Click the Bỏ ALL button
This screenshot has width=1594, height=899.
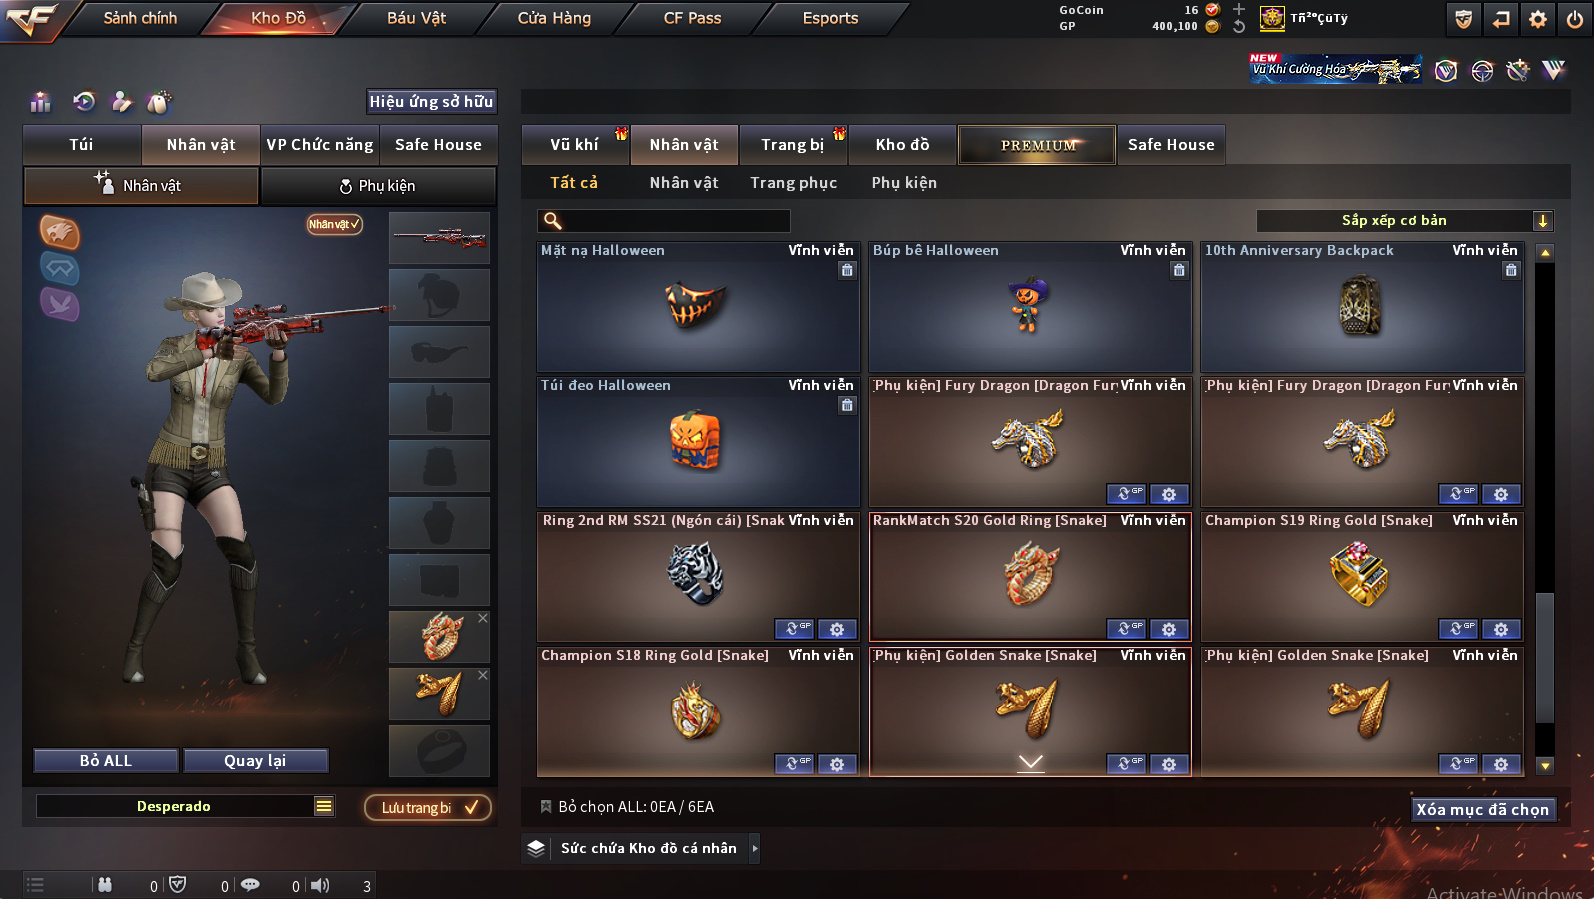106,761
